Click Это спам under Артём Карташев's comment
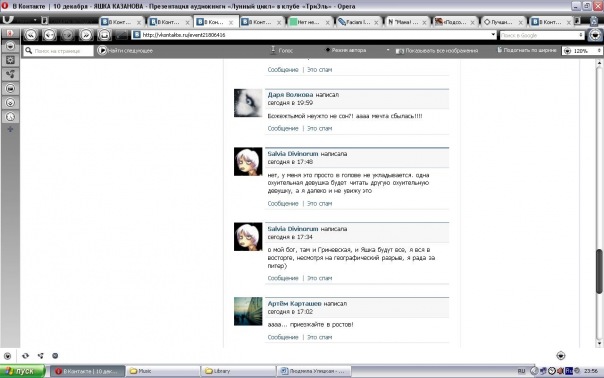Viewport: 604px width, 378px height. (319, 337)
